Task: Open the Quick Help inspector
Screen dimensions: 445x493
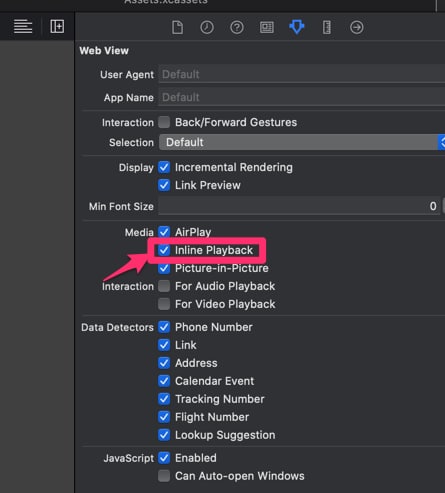Action: (x=237, y=27)
